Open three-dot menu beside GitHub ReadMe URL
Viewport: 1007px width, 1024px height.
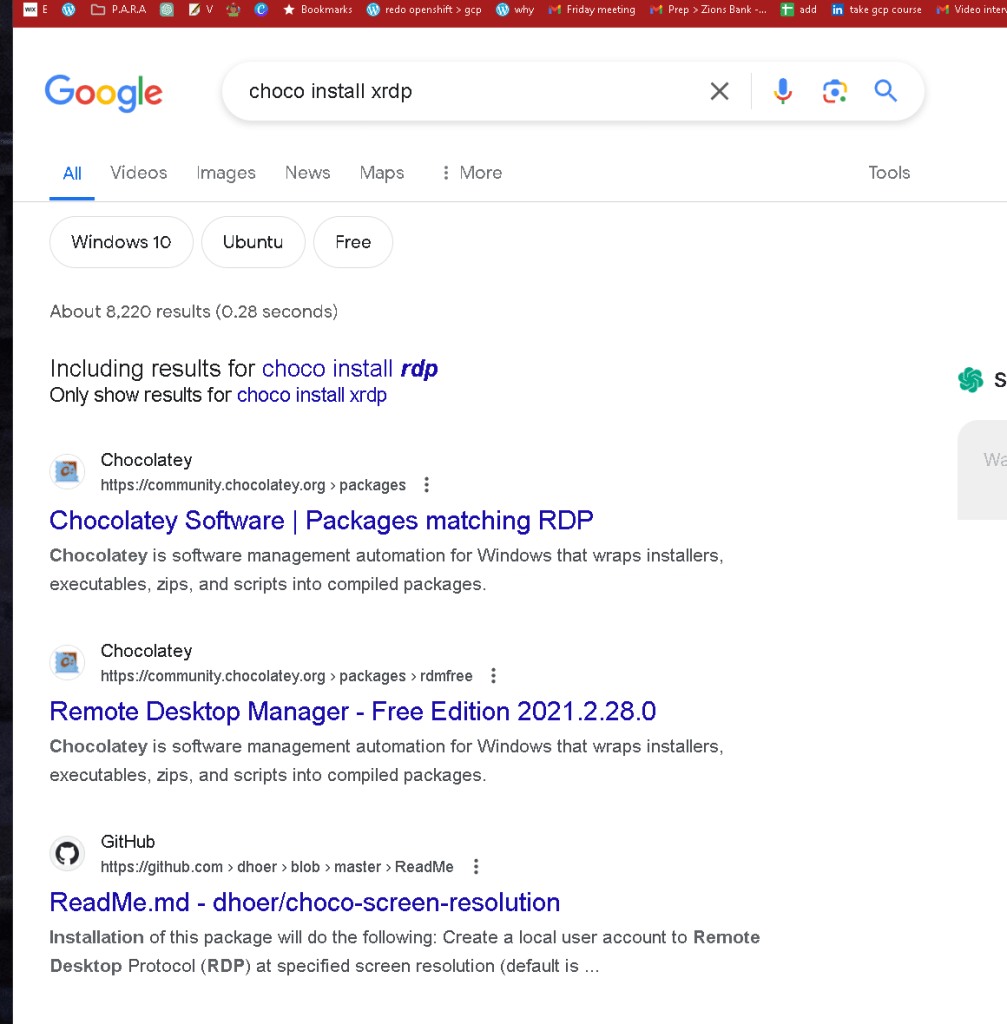476,867
